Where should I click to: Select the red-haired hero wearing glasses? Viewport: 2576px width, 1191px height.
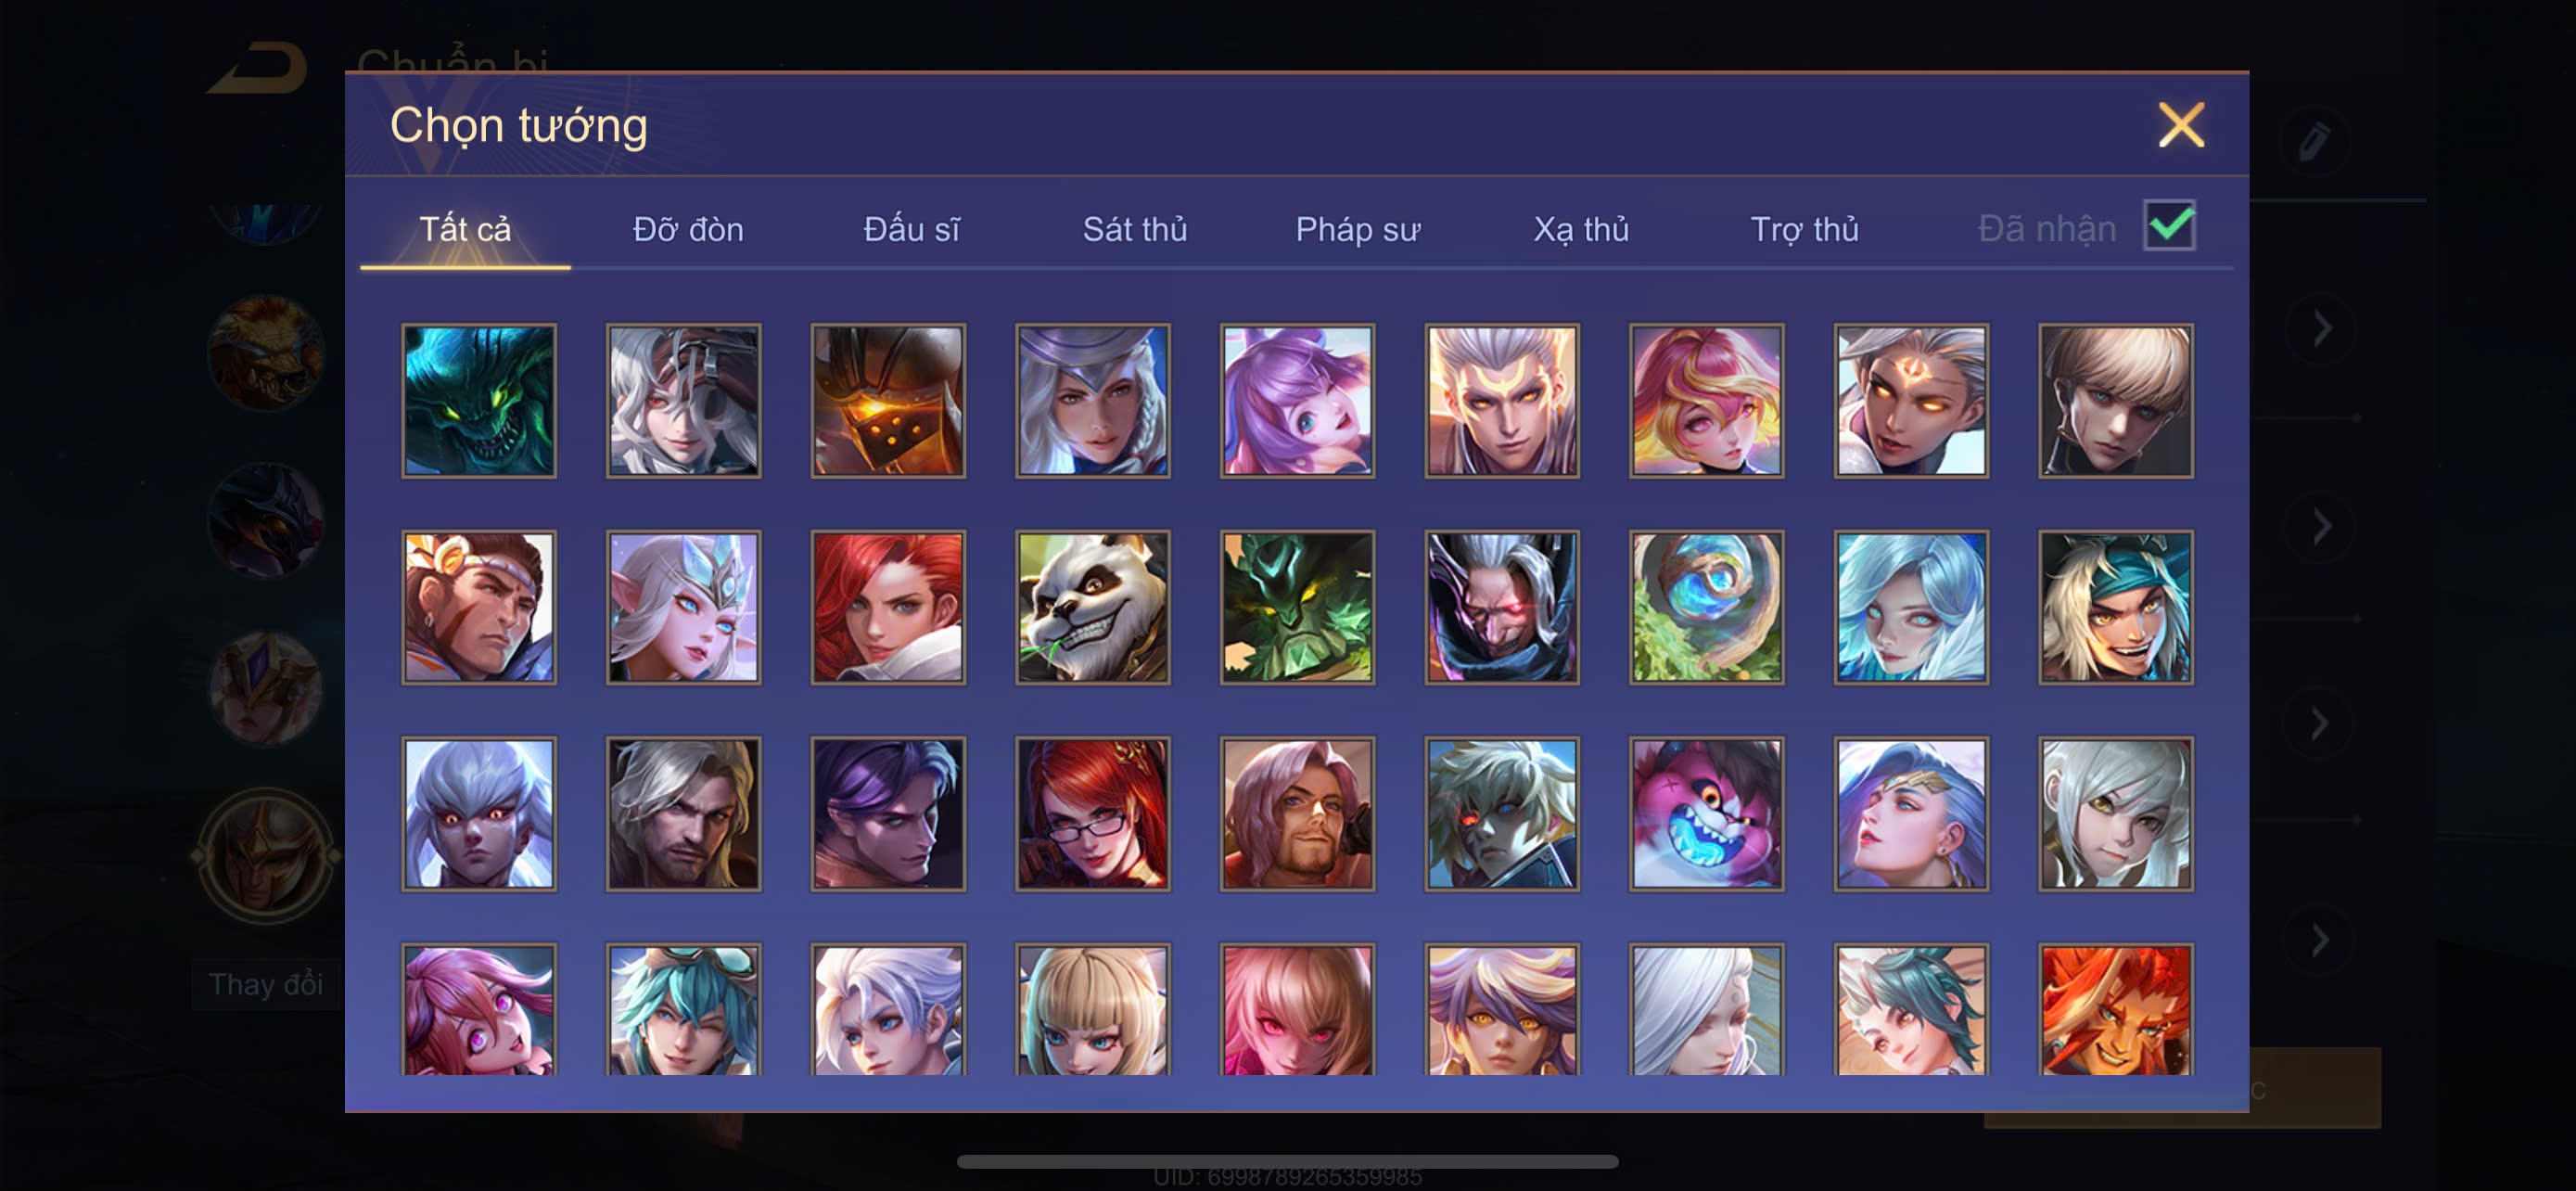click(1092, 814)
